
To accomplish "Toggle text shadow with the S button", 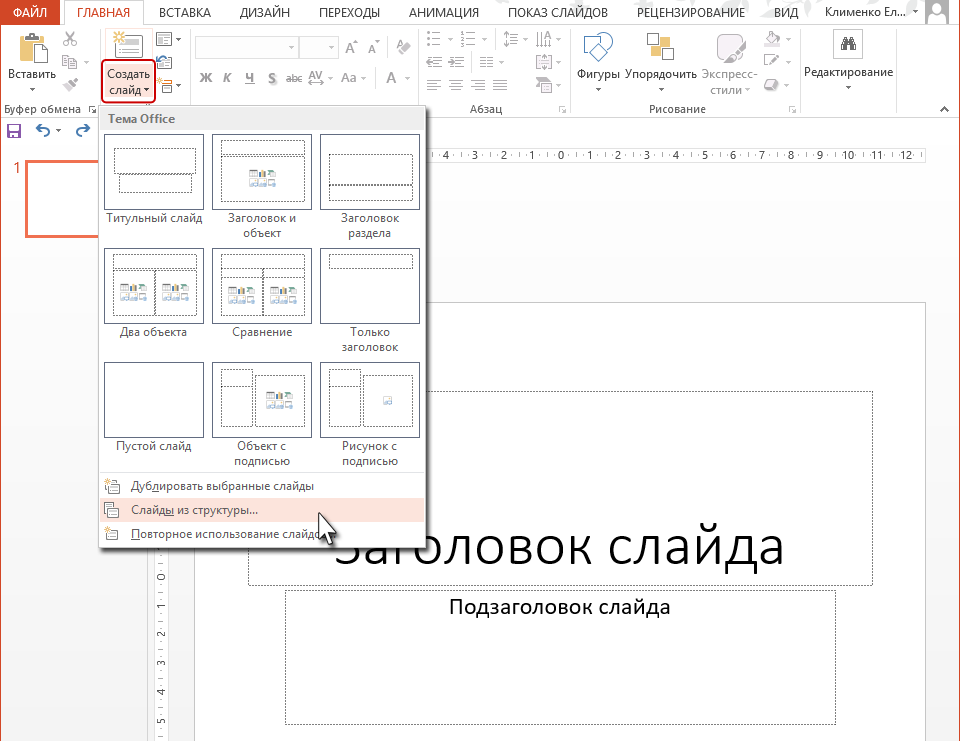I will point(272,78).
